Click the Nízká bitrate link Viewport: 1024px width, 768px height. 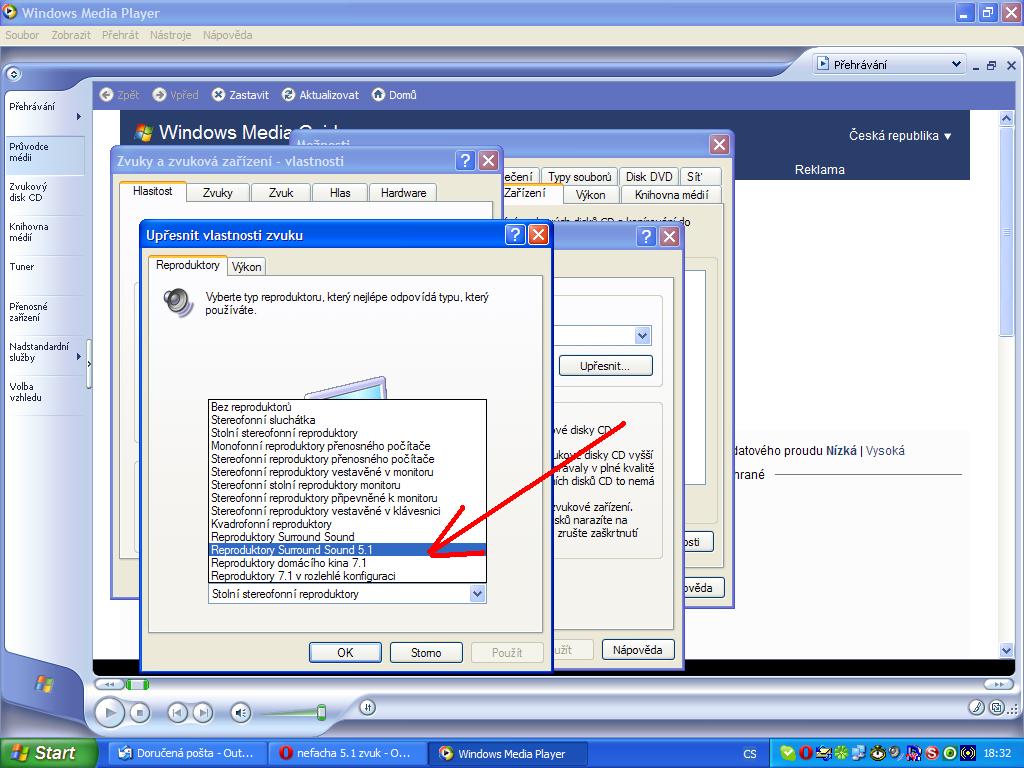click(841, 451)
